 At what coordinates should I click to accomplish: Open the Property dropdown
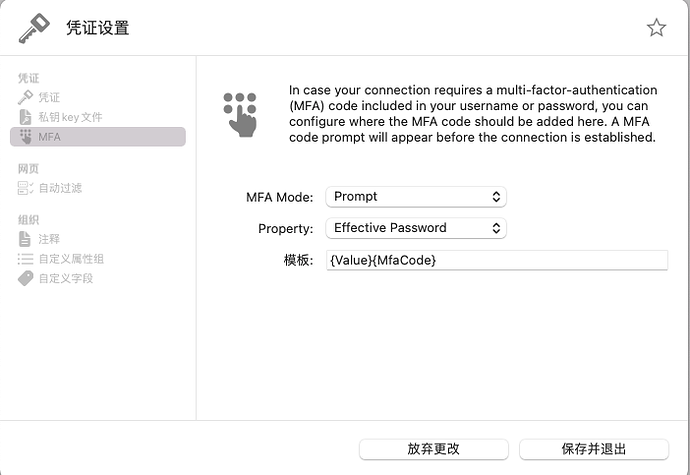tap(416, 228)
